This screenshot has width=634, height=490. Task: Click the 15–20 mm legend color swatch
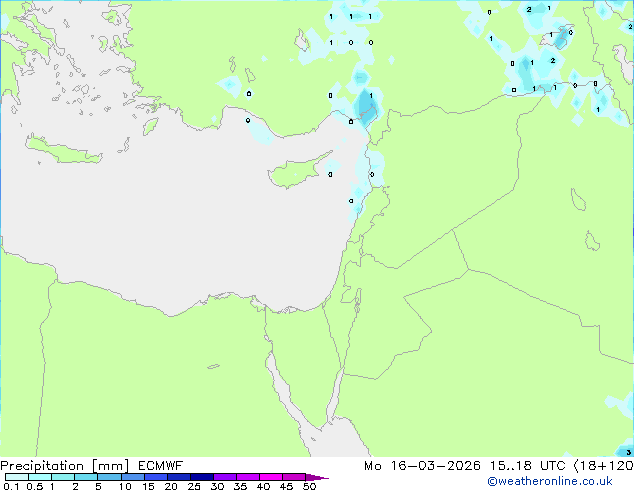pyautogui.click(x=155, y=477)
